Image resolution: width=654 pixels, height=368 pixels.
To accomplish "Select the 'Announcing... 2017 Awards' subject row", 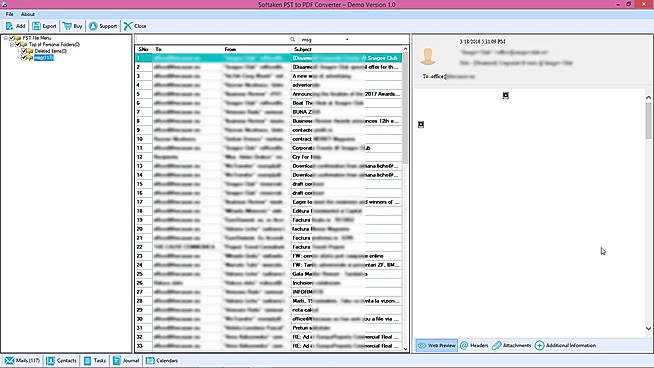I will point(269,94).
